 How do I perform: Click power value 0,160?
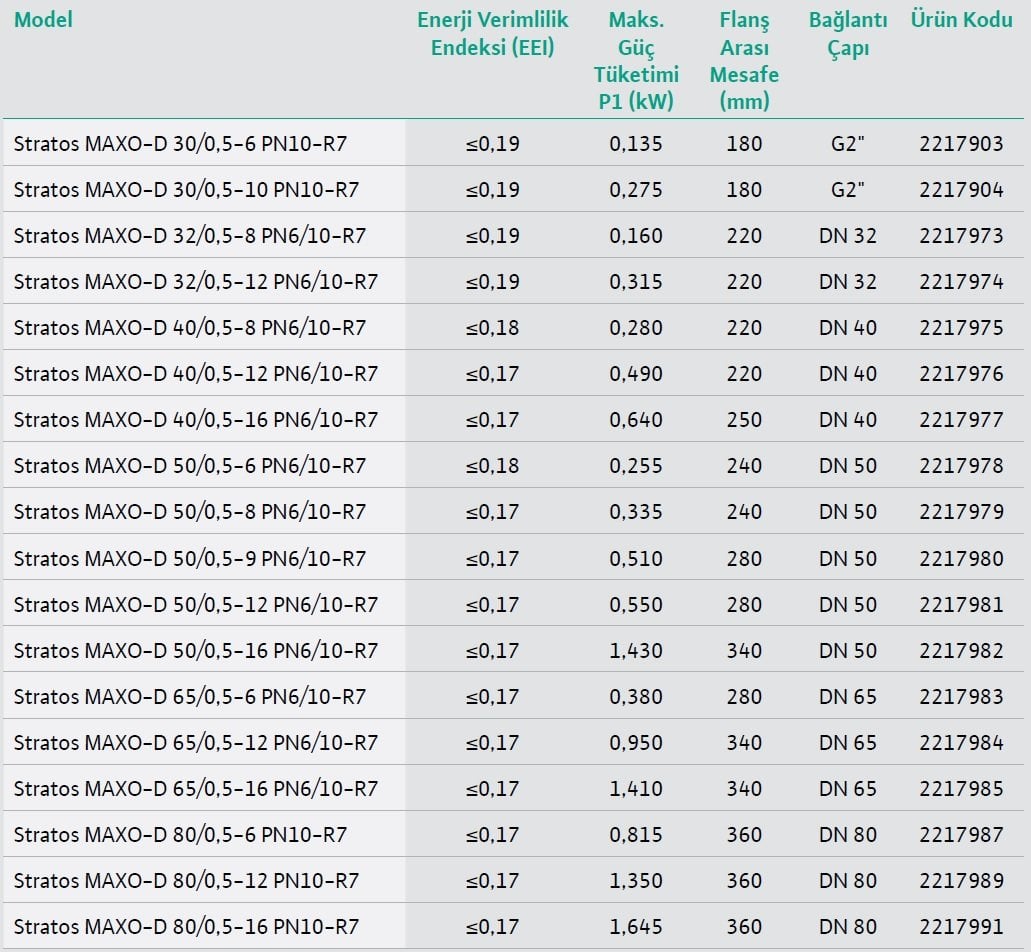636,235
